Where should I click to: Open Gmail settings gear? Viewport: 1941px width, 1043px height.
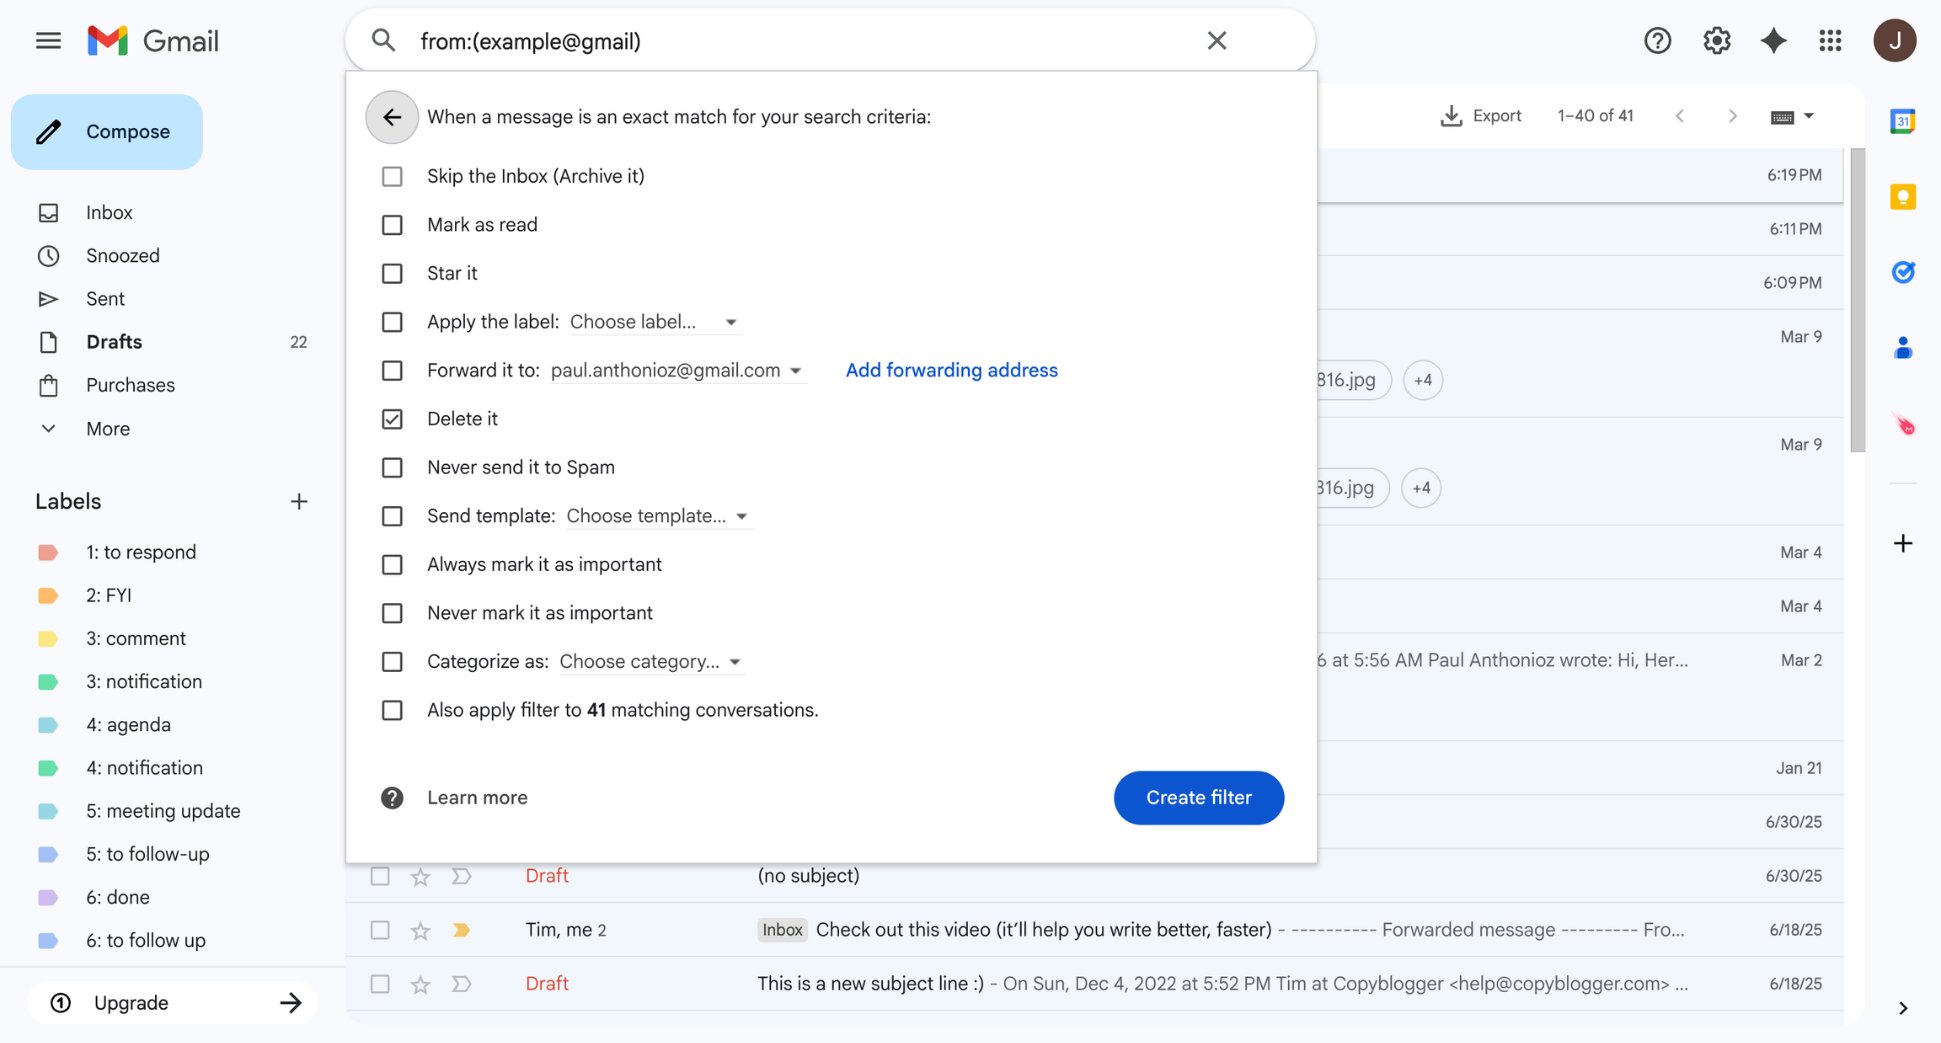(x=1716, y=40)
